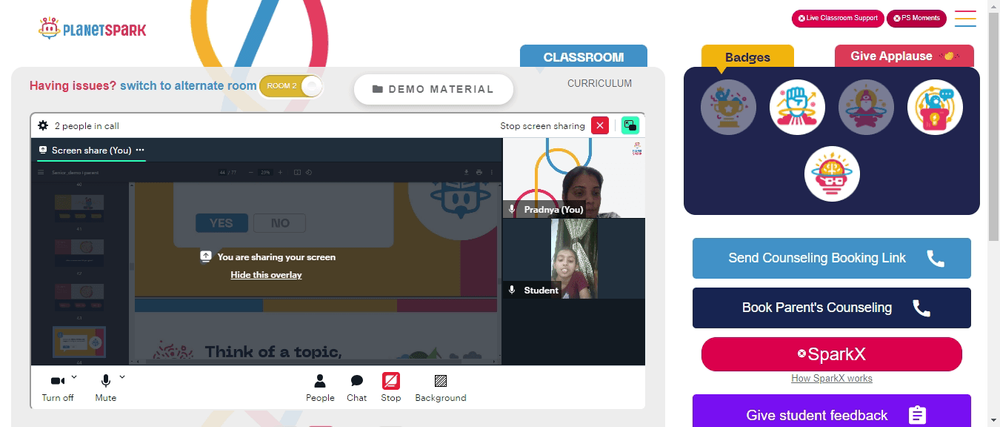The width and height of the screenshot is (1000, 427).
Task: Click switch to alternate room link
Action: point(188,86)
